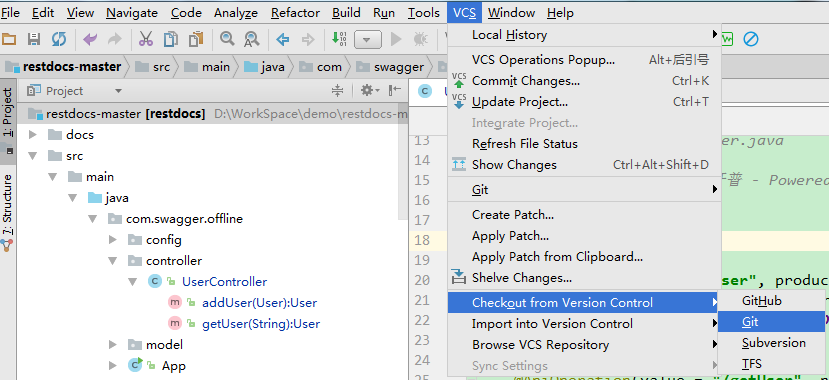This screenshot has width=829, height=380.
Task: Click the scroll from source icon
Action: coord(337,90)
